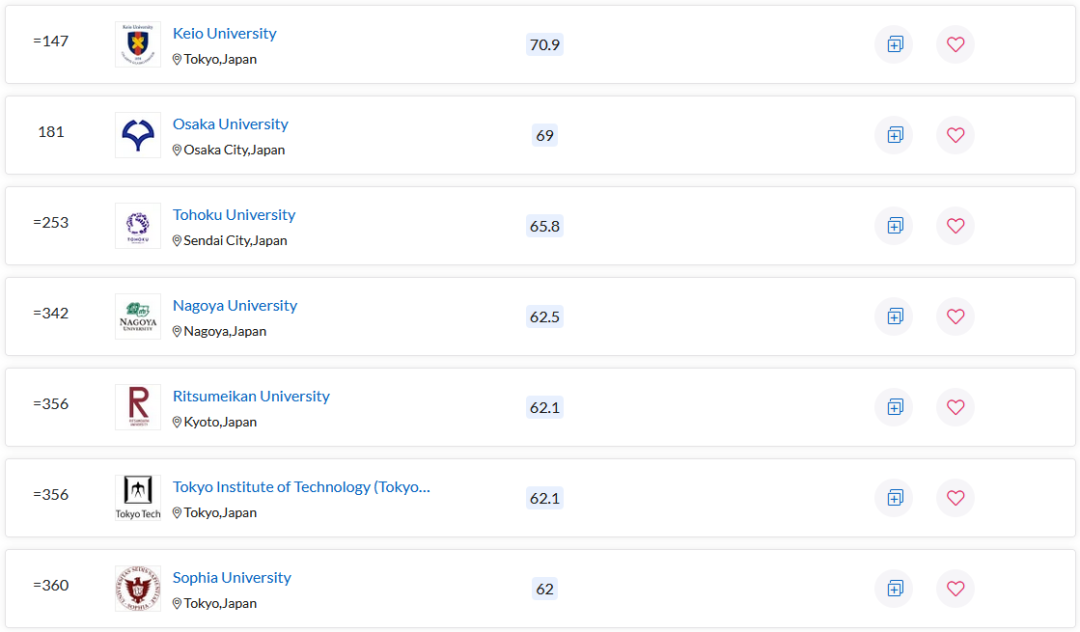Viewport: 1080px width, 632px height.
Task: Add Sophia University to compare list
Action: 894,588
